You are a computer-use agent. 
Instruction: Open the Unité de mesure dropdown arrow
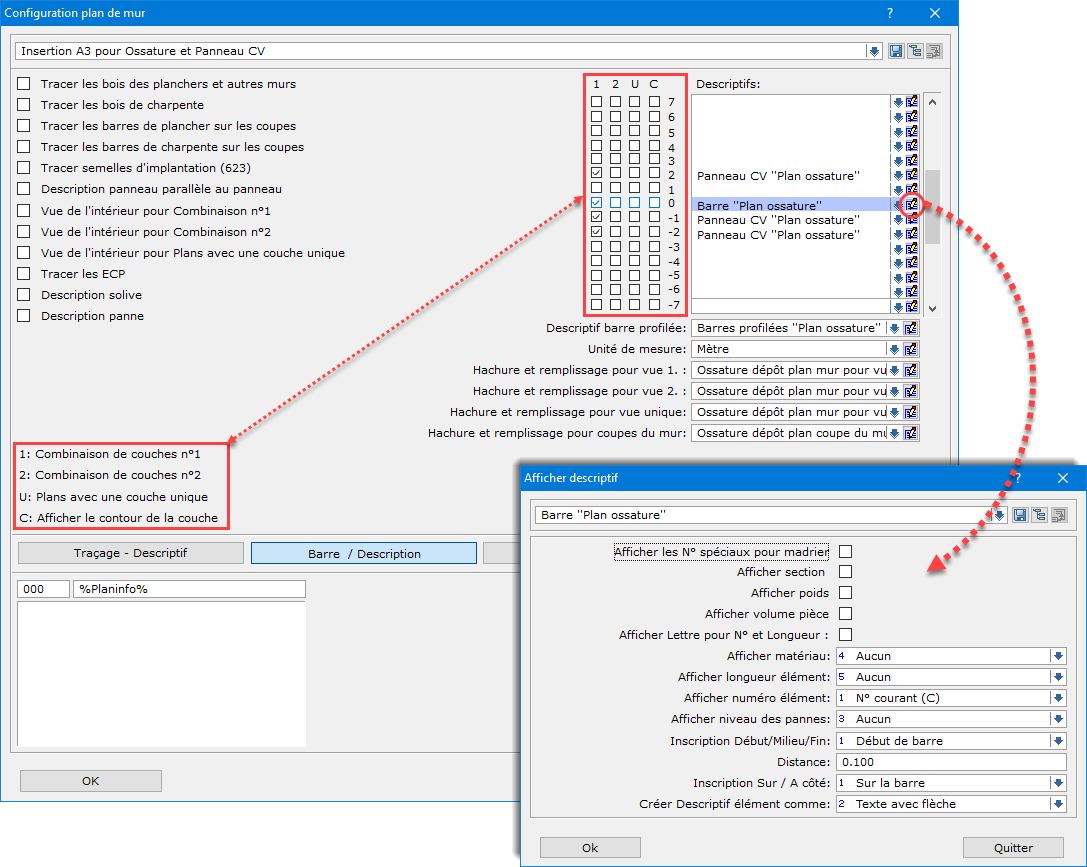click(895, 349)
